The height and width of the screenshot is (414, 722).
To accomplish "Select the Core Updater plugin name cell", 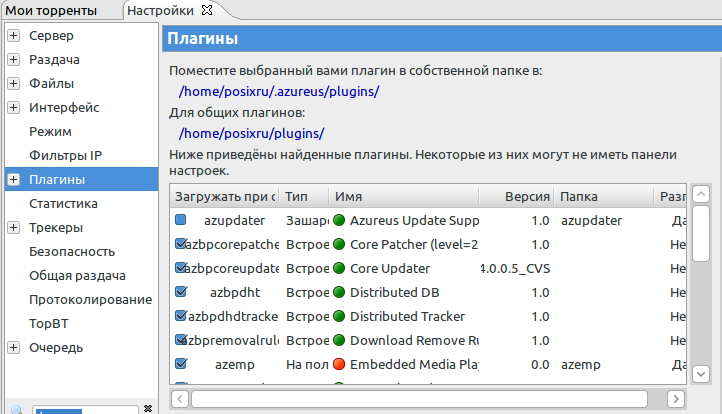I will coord(390,268).
